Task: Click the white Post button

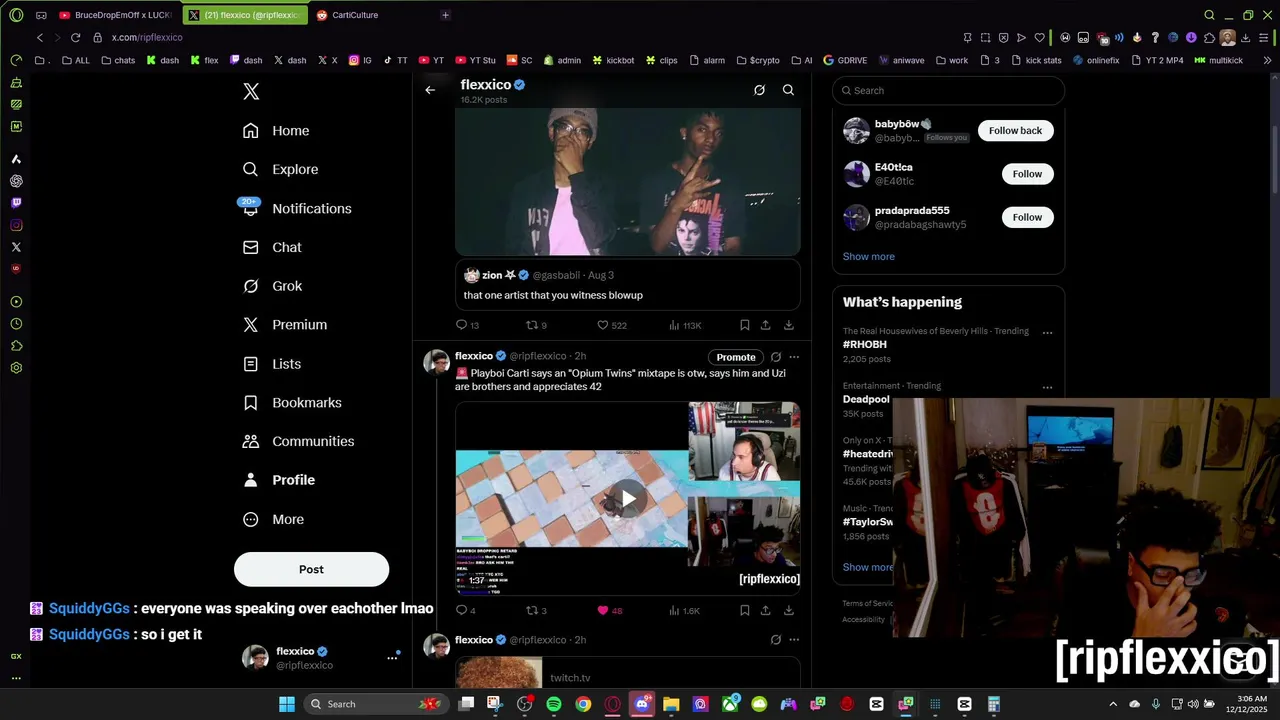Action: click(x=311, y=569)
